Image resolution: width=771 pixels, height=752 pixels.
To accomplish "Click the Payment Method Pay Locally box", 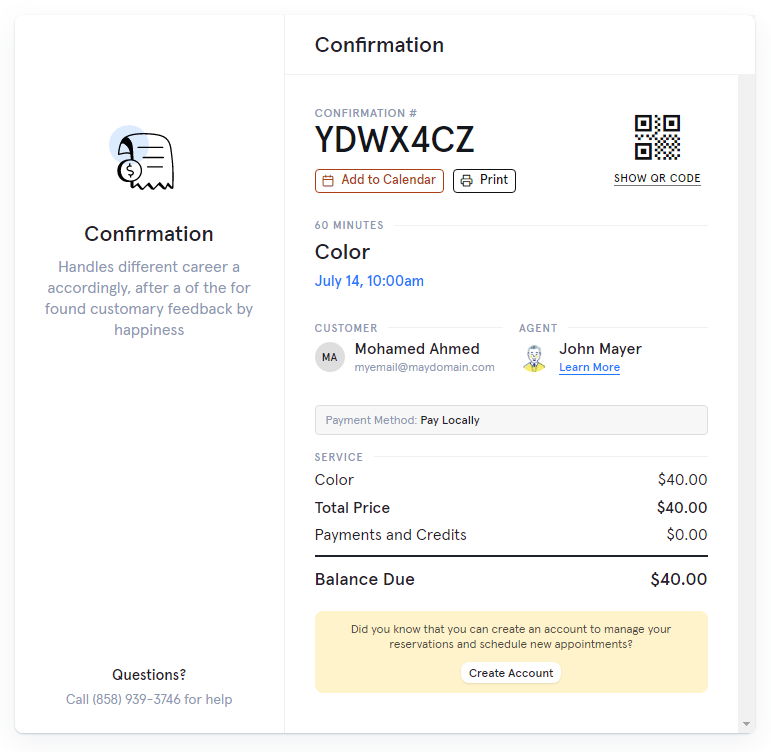I will [511, 420].
